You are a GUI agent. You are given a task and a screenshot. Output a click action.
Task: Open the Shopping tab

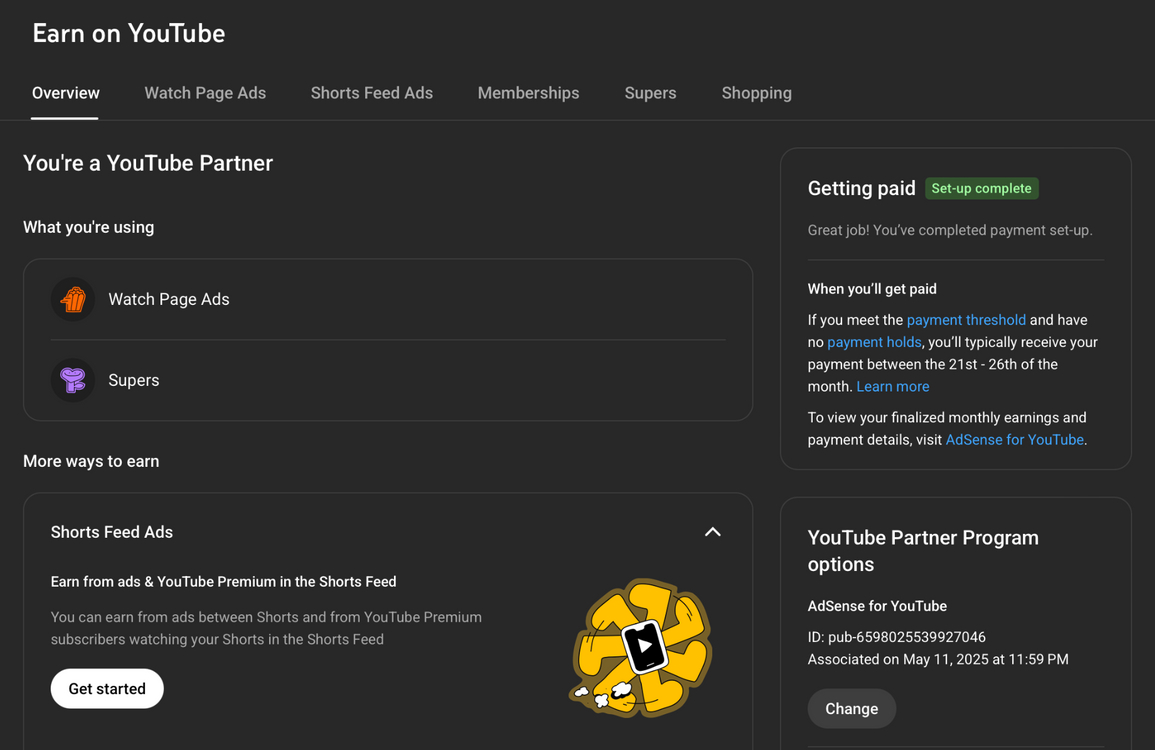756,93
